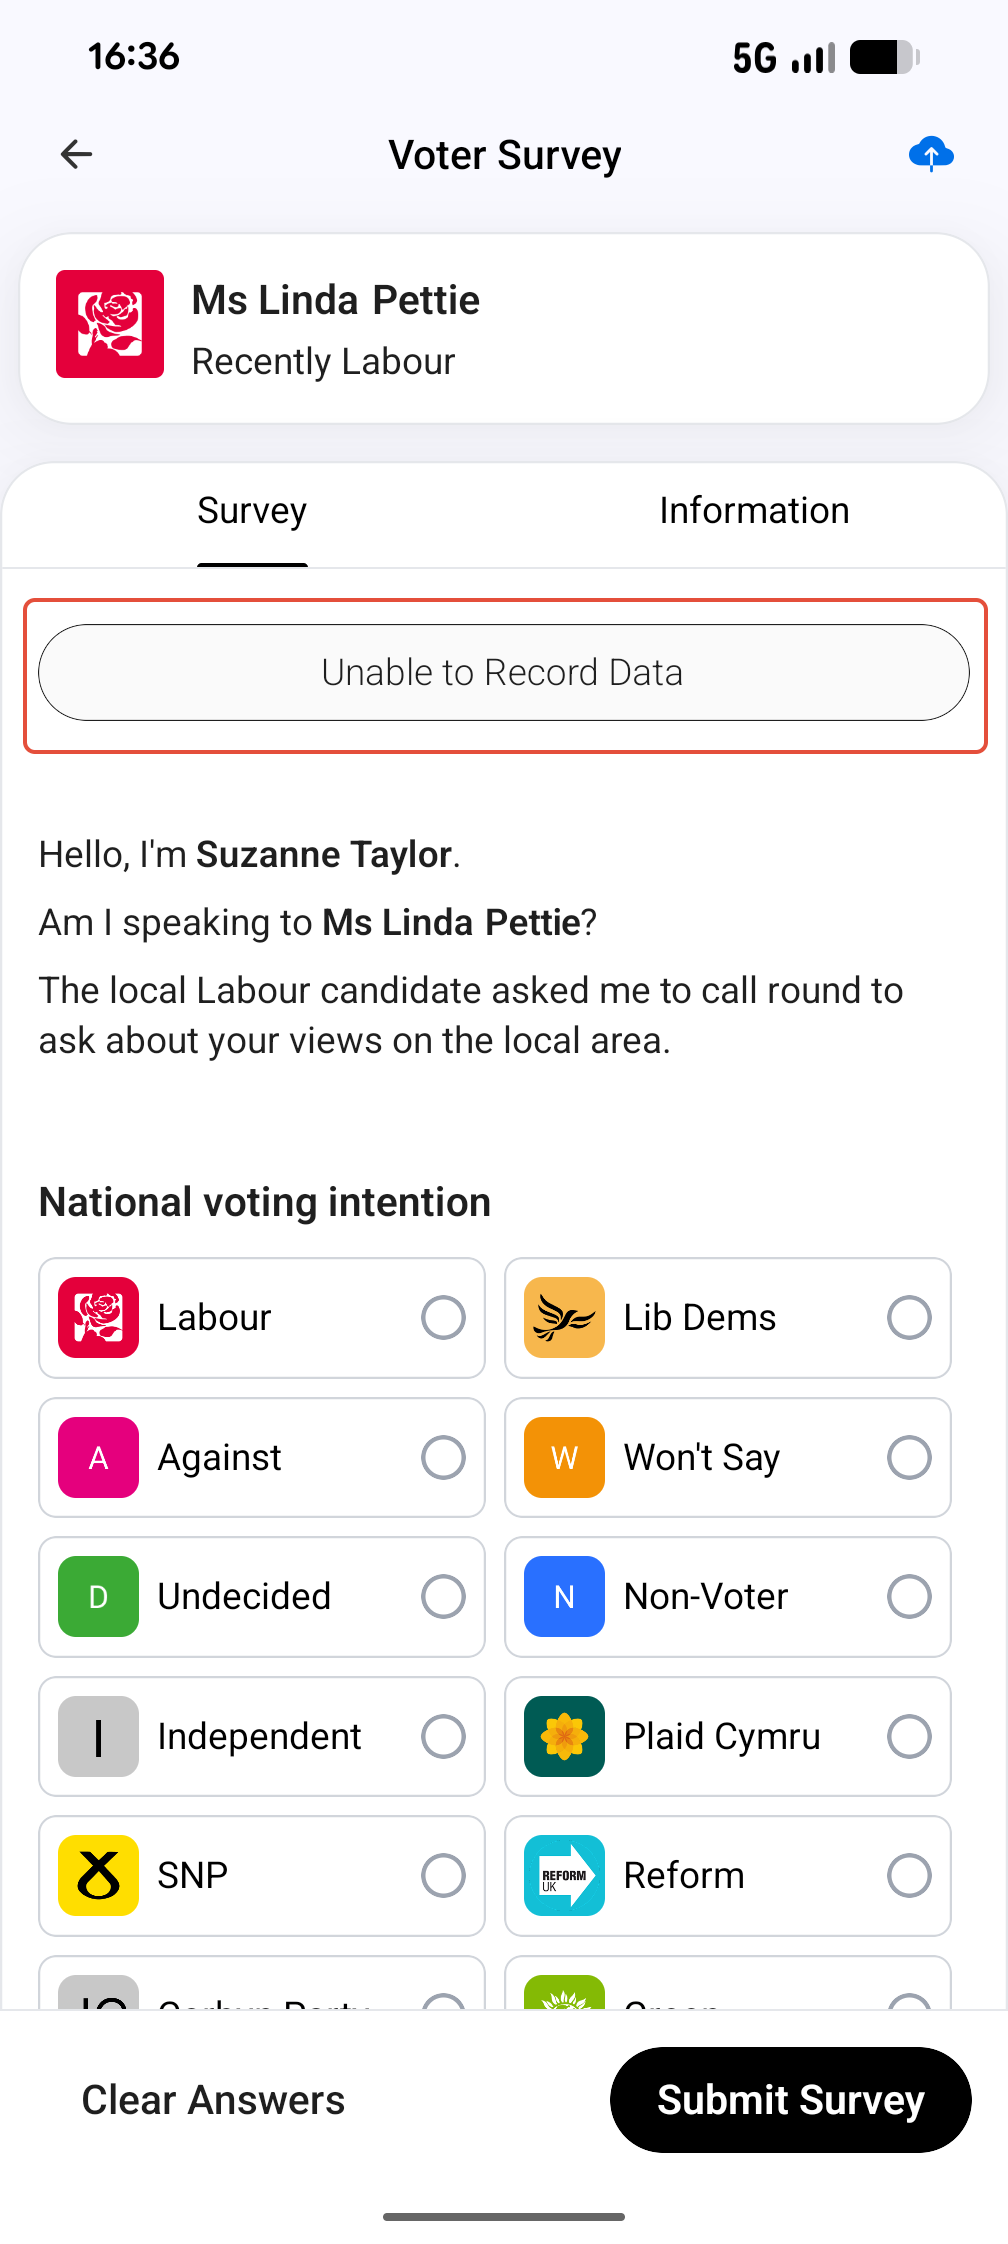Select the Labour voting intention radio
Screen dimensions: 1008x2244
(443, 1317)
